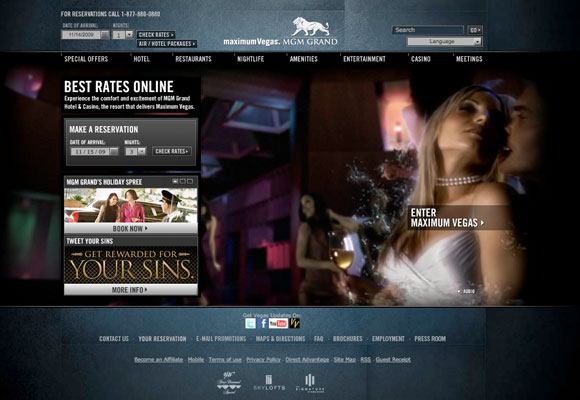Screen dimensions: 580x400
Task: Open the FAQ link
Action: tap(318, 339)
